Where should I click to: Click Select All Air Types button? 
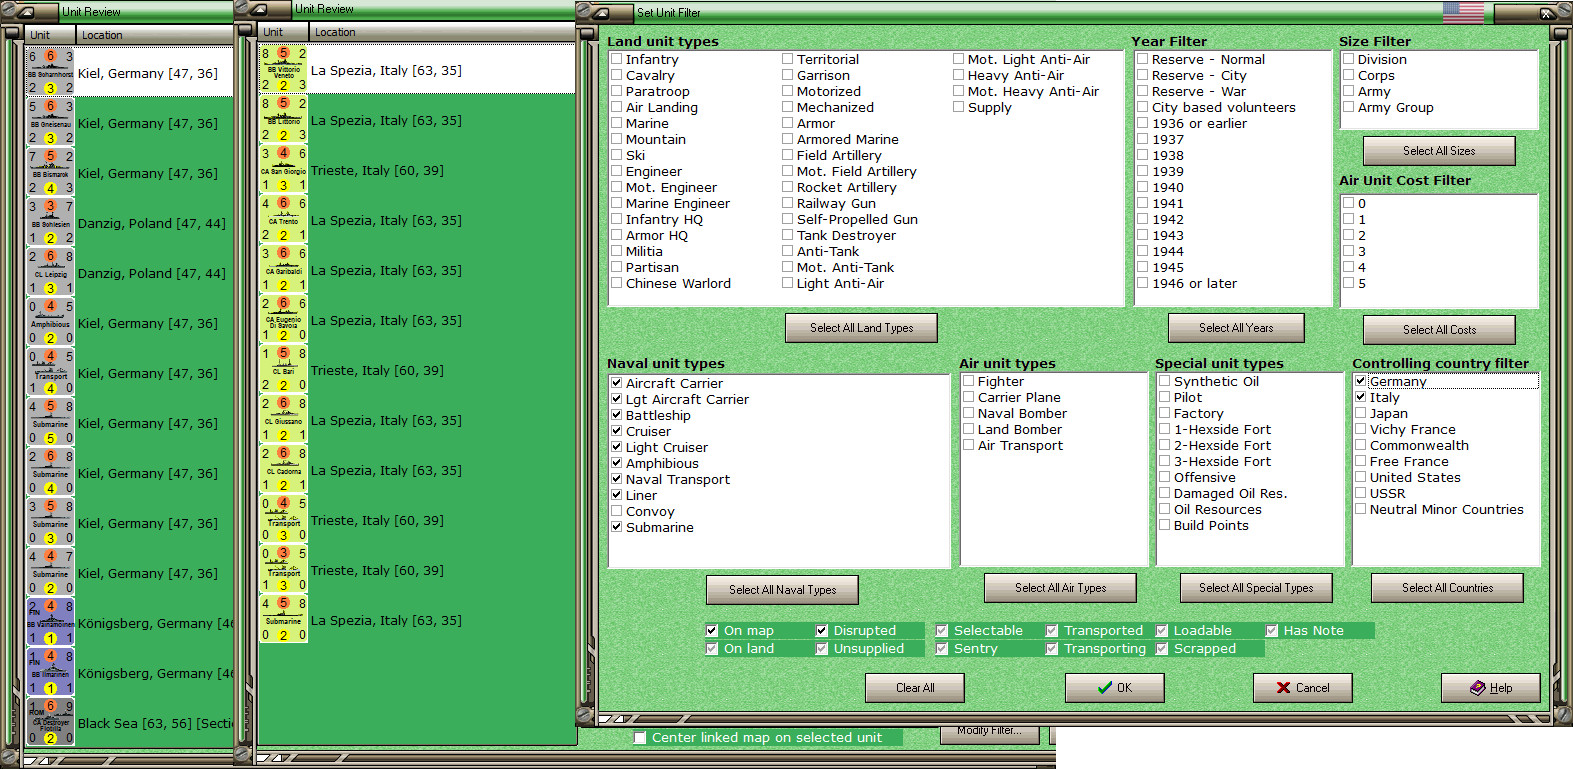click(1060, 588)
